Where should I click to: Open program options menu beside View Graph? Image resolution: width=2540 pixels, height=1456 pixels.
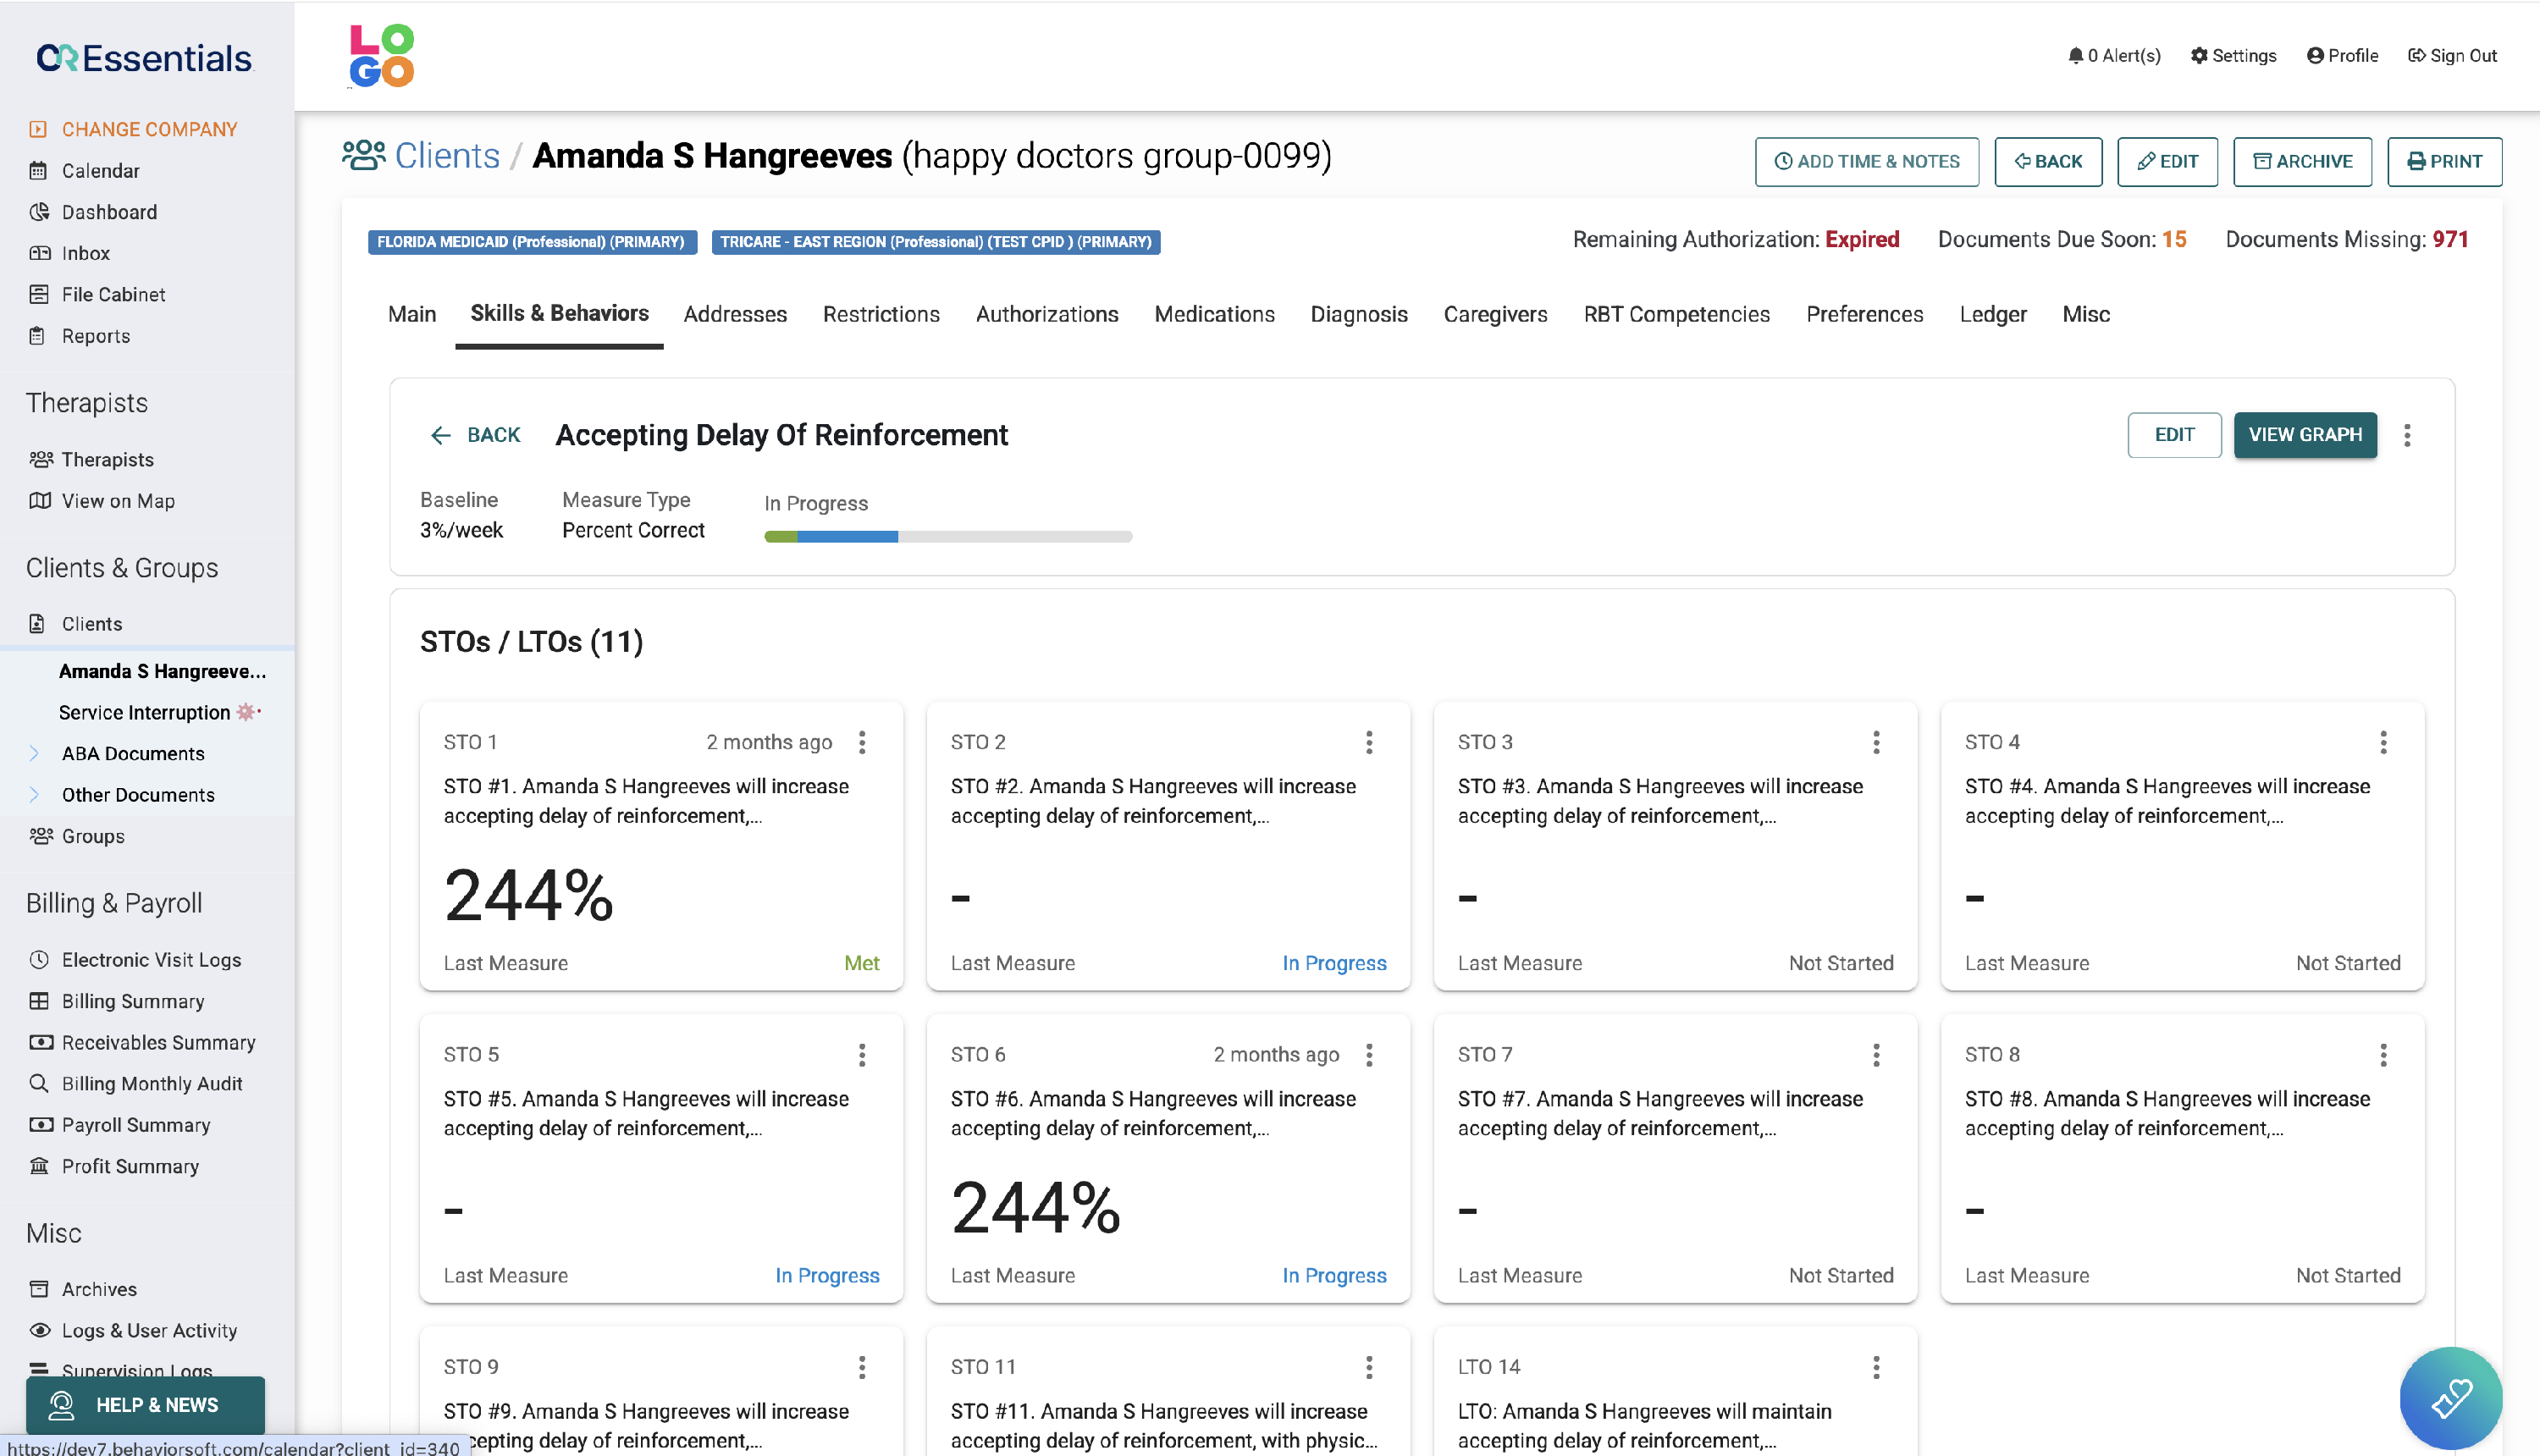[2407, 435]
